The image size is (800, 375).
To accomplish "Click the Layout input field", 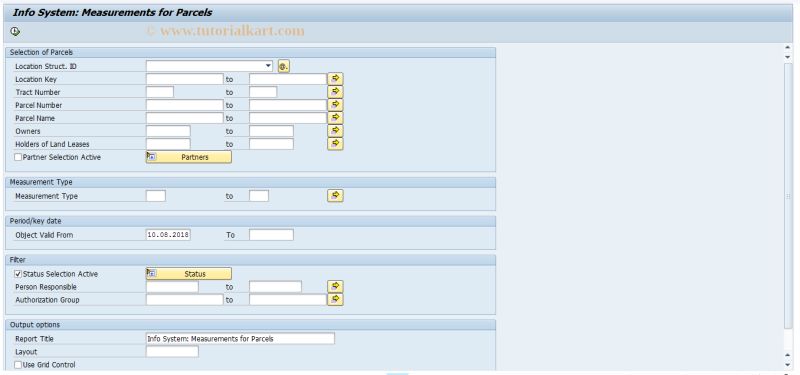I will coord(172,352).
